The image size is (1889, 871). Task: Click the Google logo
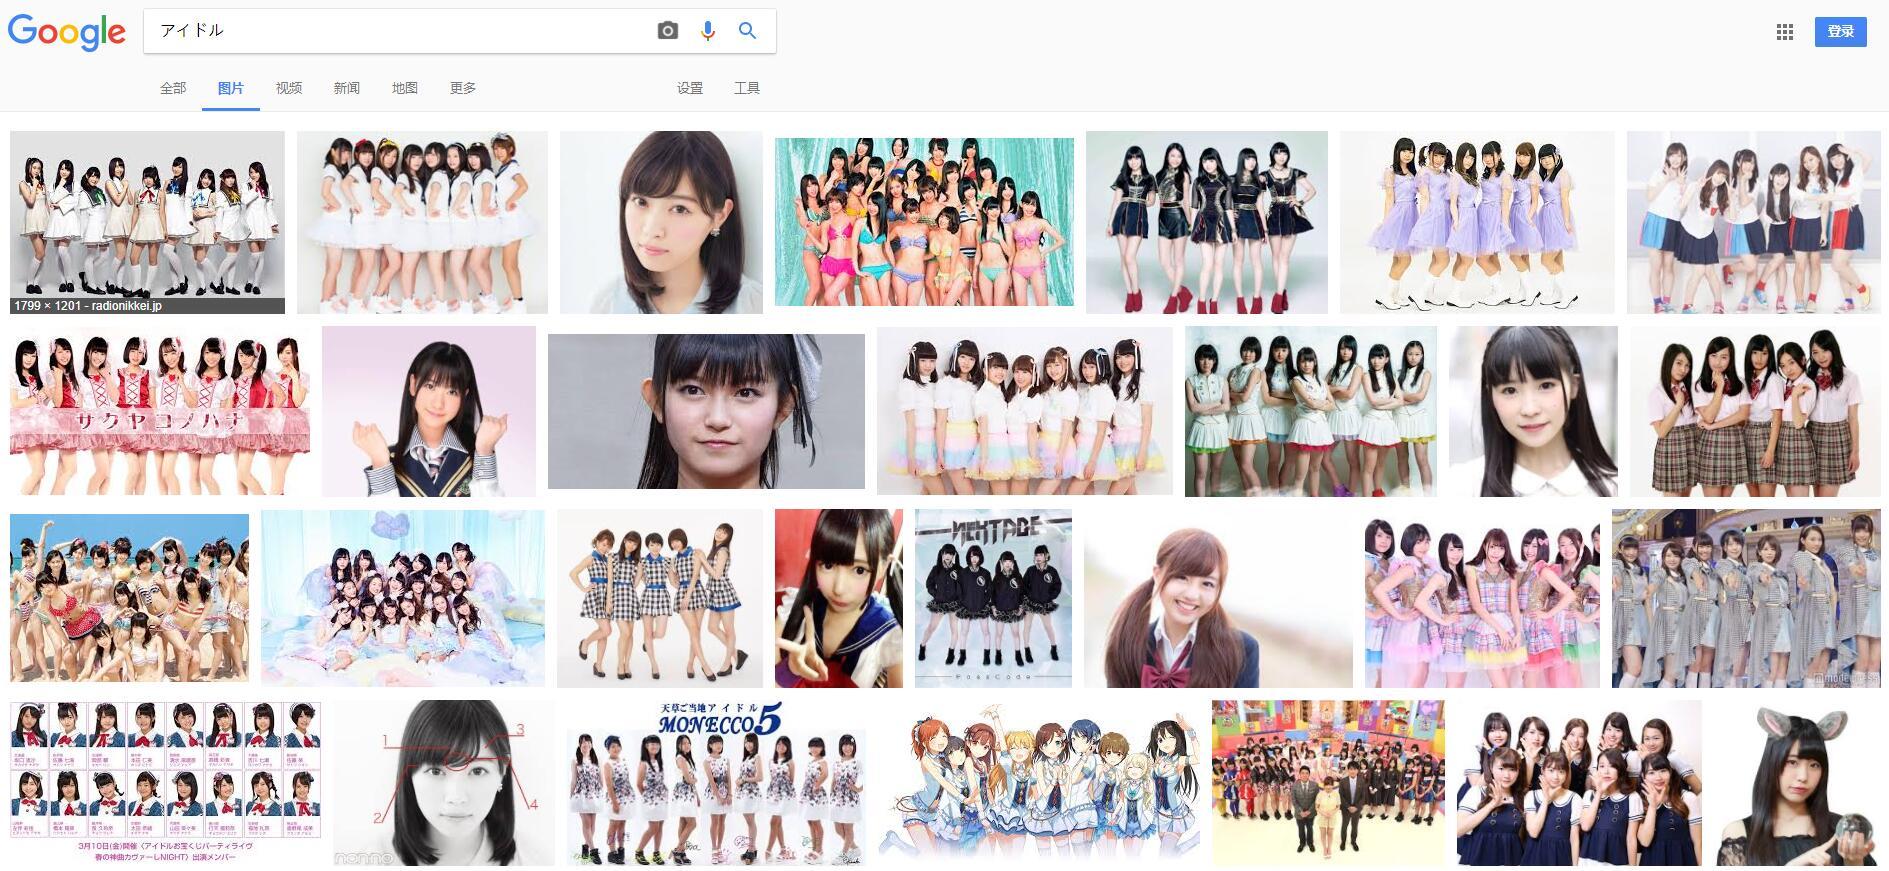coord(67,31)
